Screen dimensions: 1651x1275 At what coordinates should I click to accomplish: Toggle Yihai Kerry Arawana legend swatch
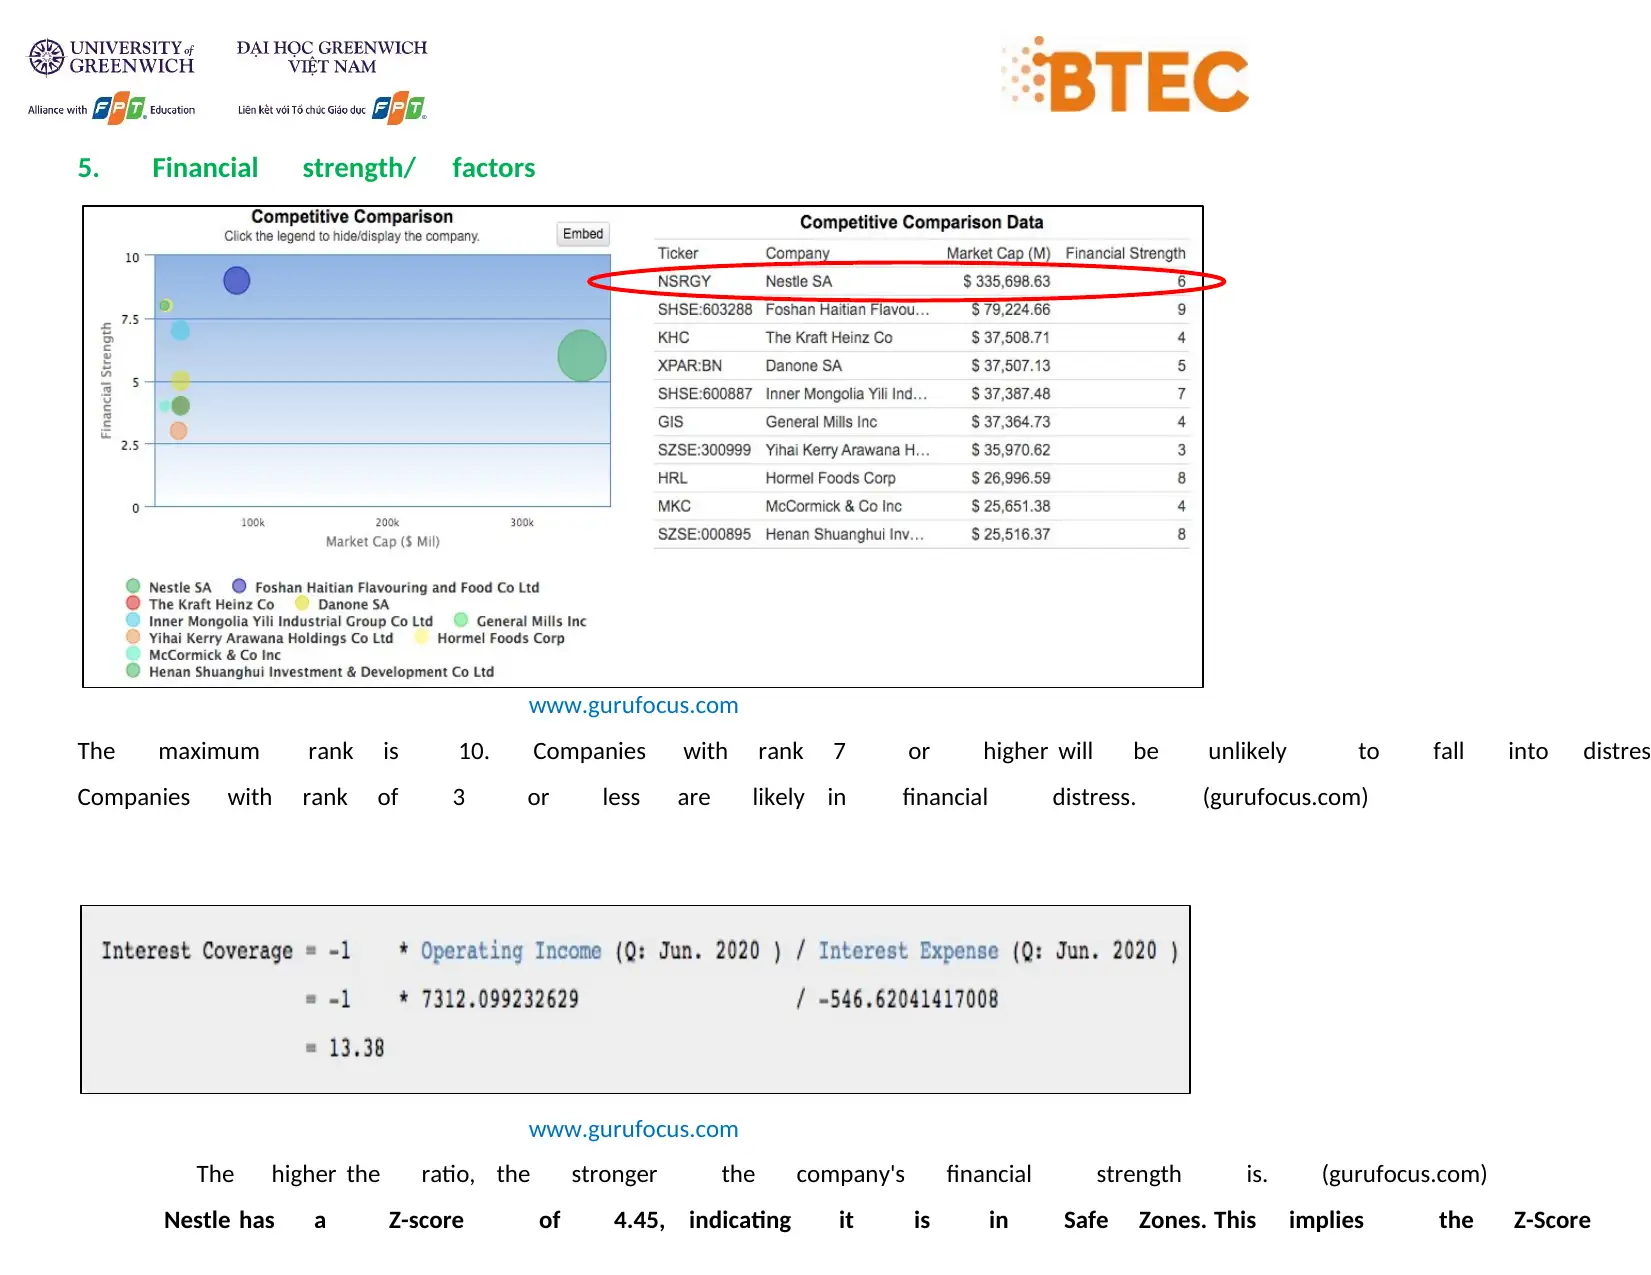(x=133, y=637)
